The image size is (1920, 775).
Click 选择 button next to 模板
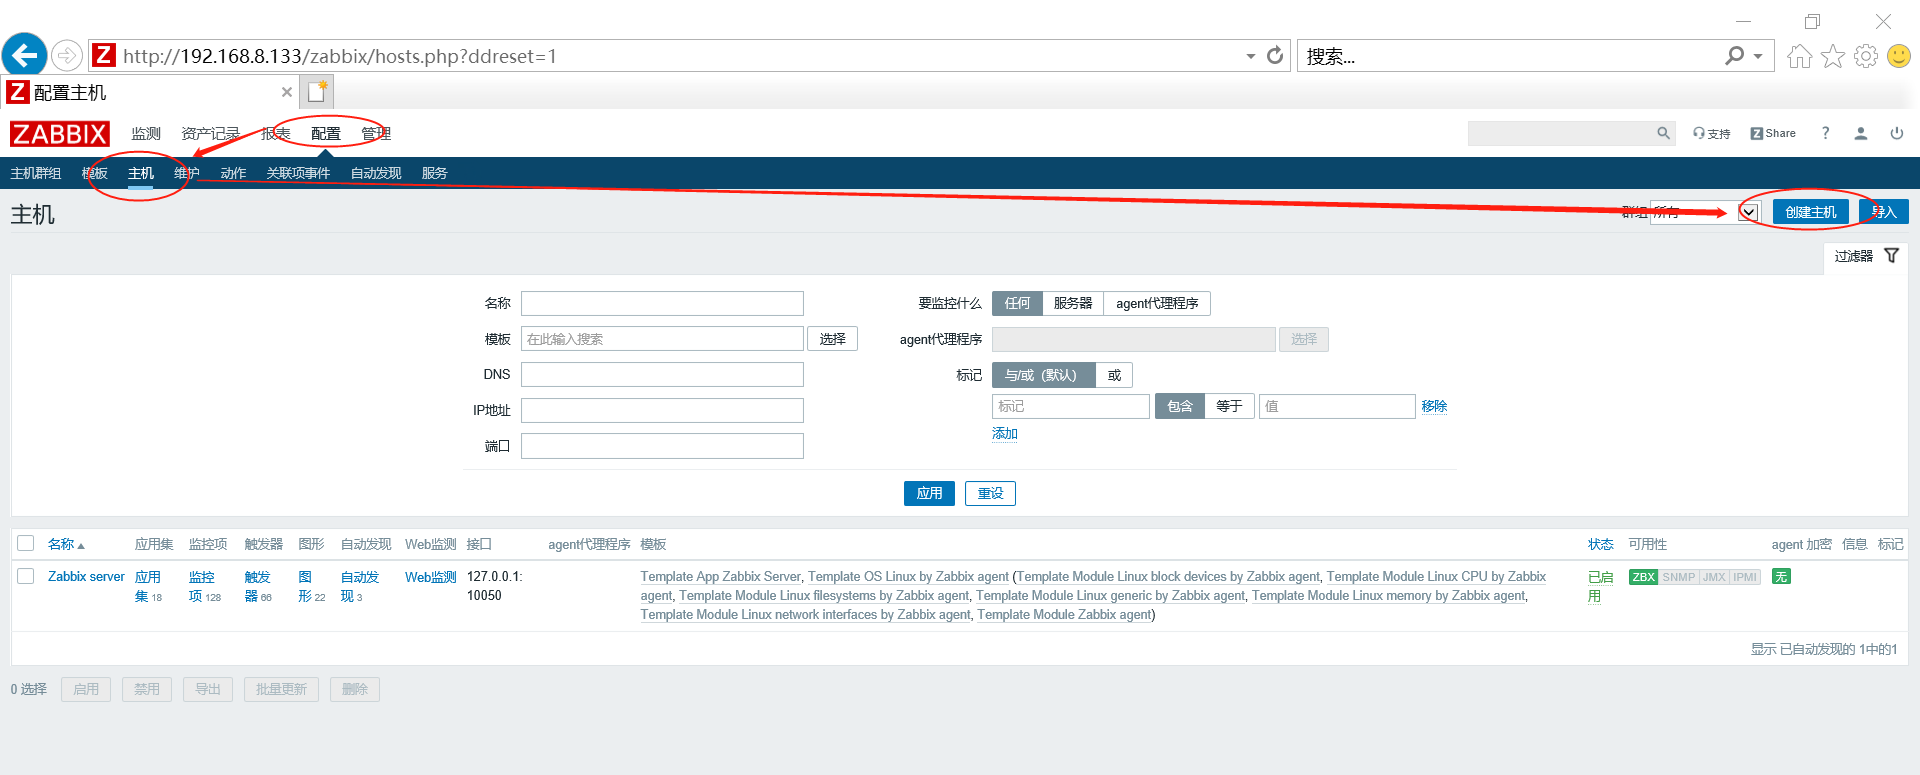(x=832, y=339)
